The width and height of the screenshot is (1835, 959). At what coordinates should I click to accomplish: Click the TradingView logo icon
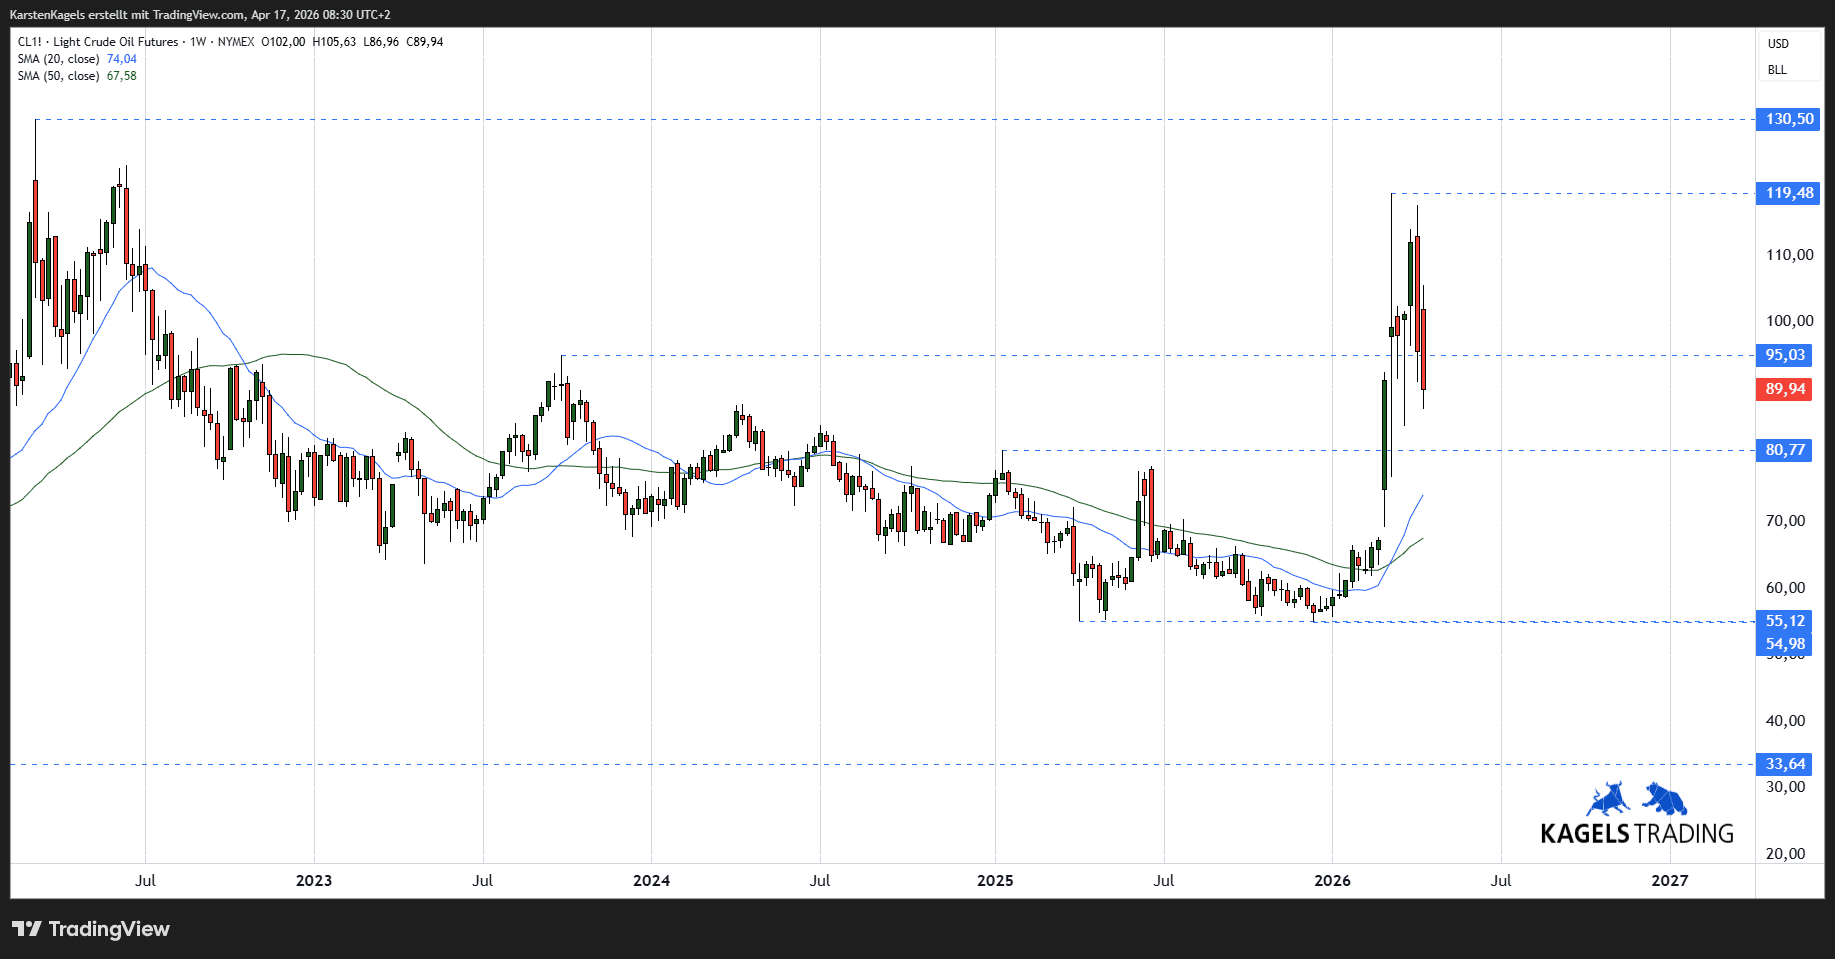coord(27,929)
